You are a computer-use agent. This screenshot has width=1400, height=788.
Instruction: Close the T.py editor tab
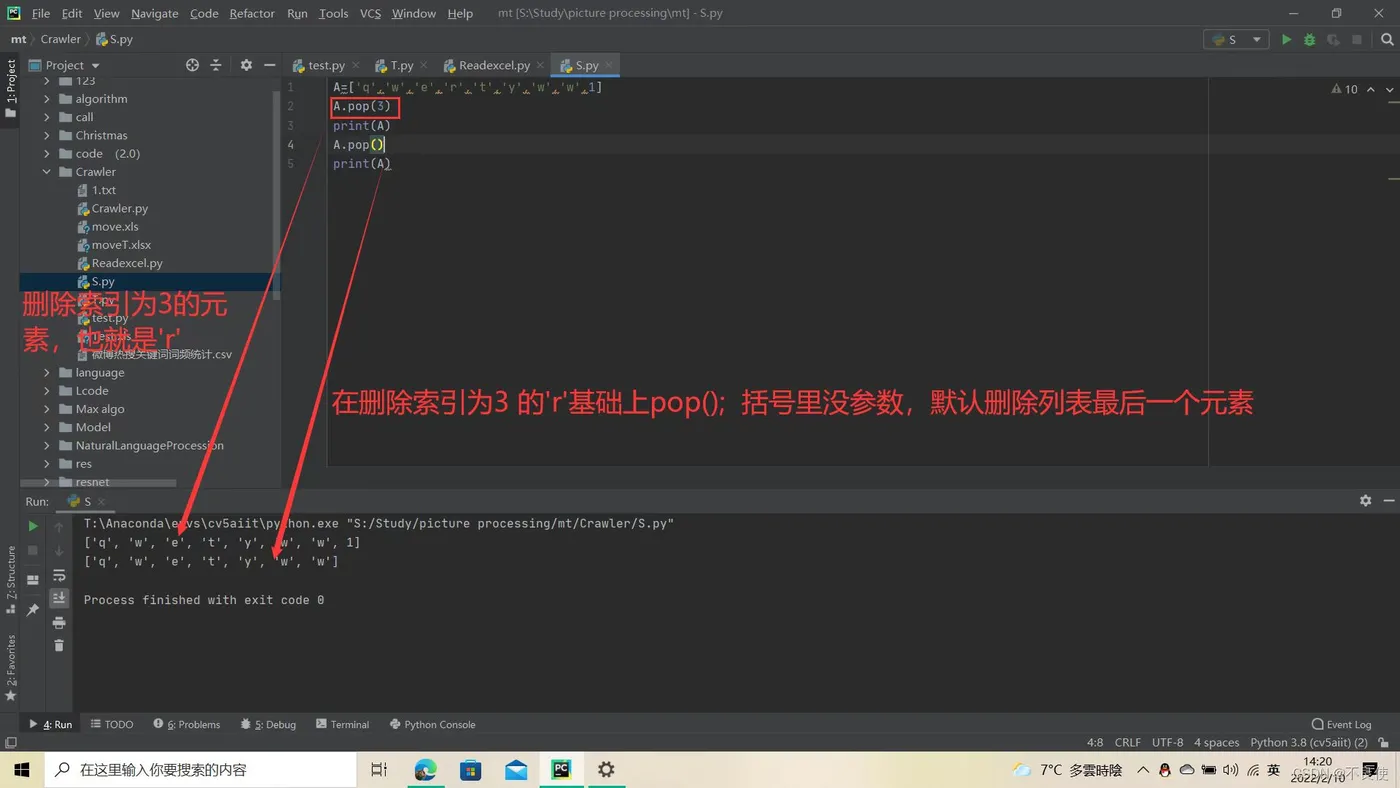[x=424, y=65]
